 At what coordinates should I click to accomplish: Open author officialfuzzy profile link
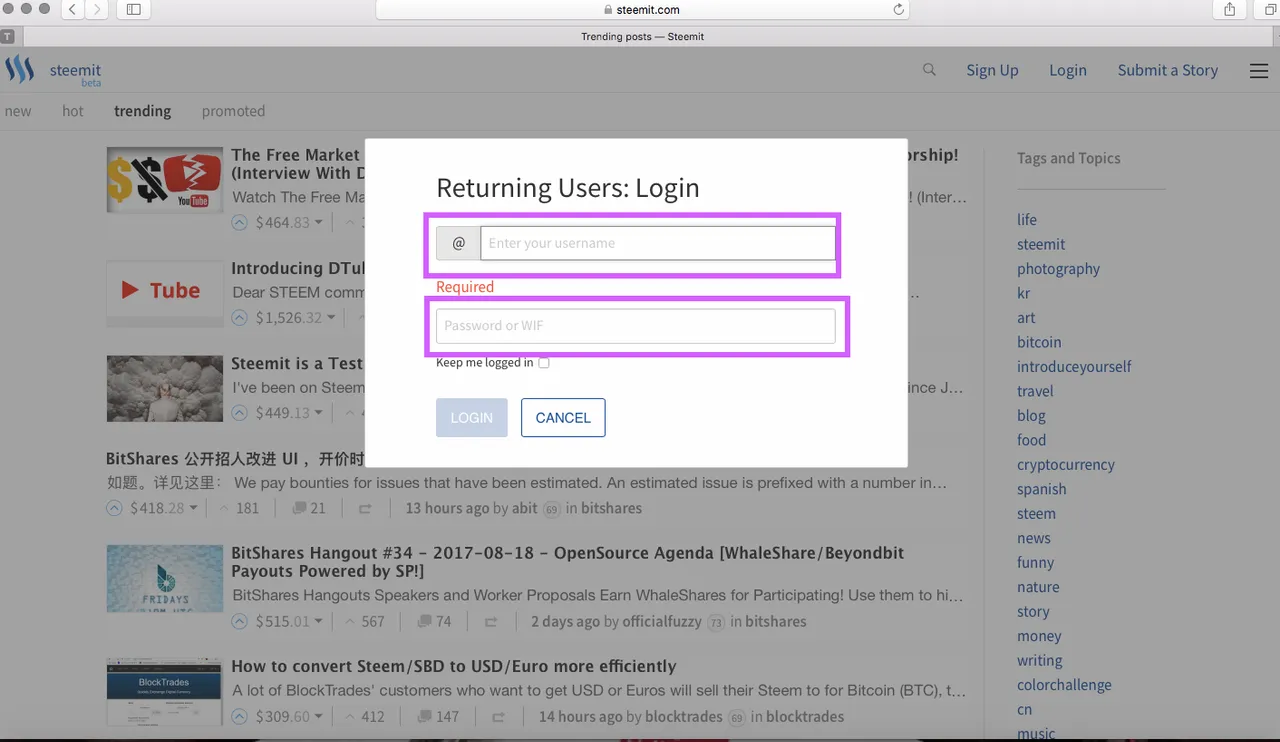coord(664,621)
